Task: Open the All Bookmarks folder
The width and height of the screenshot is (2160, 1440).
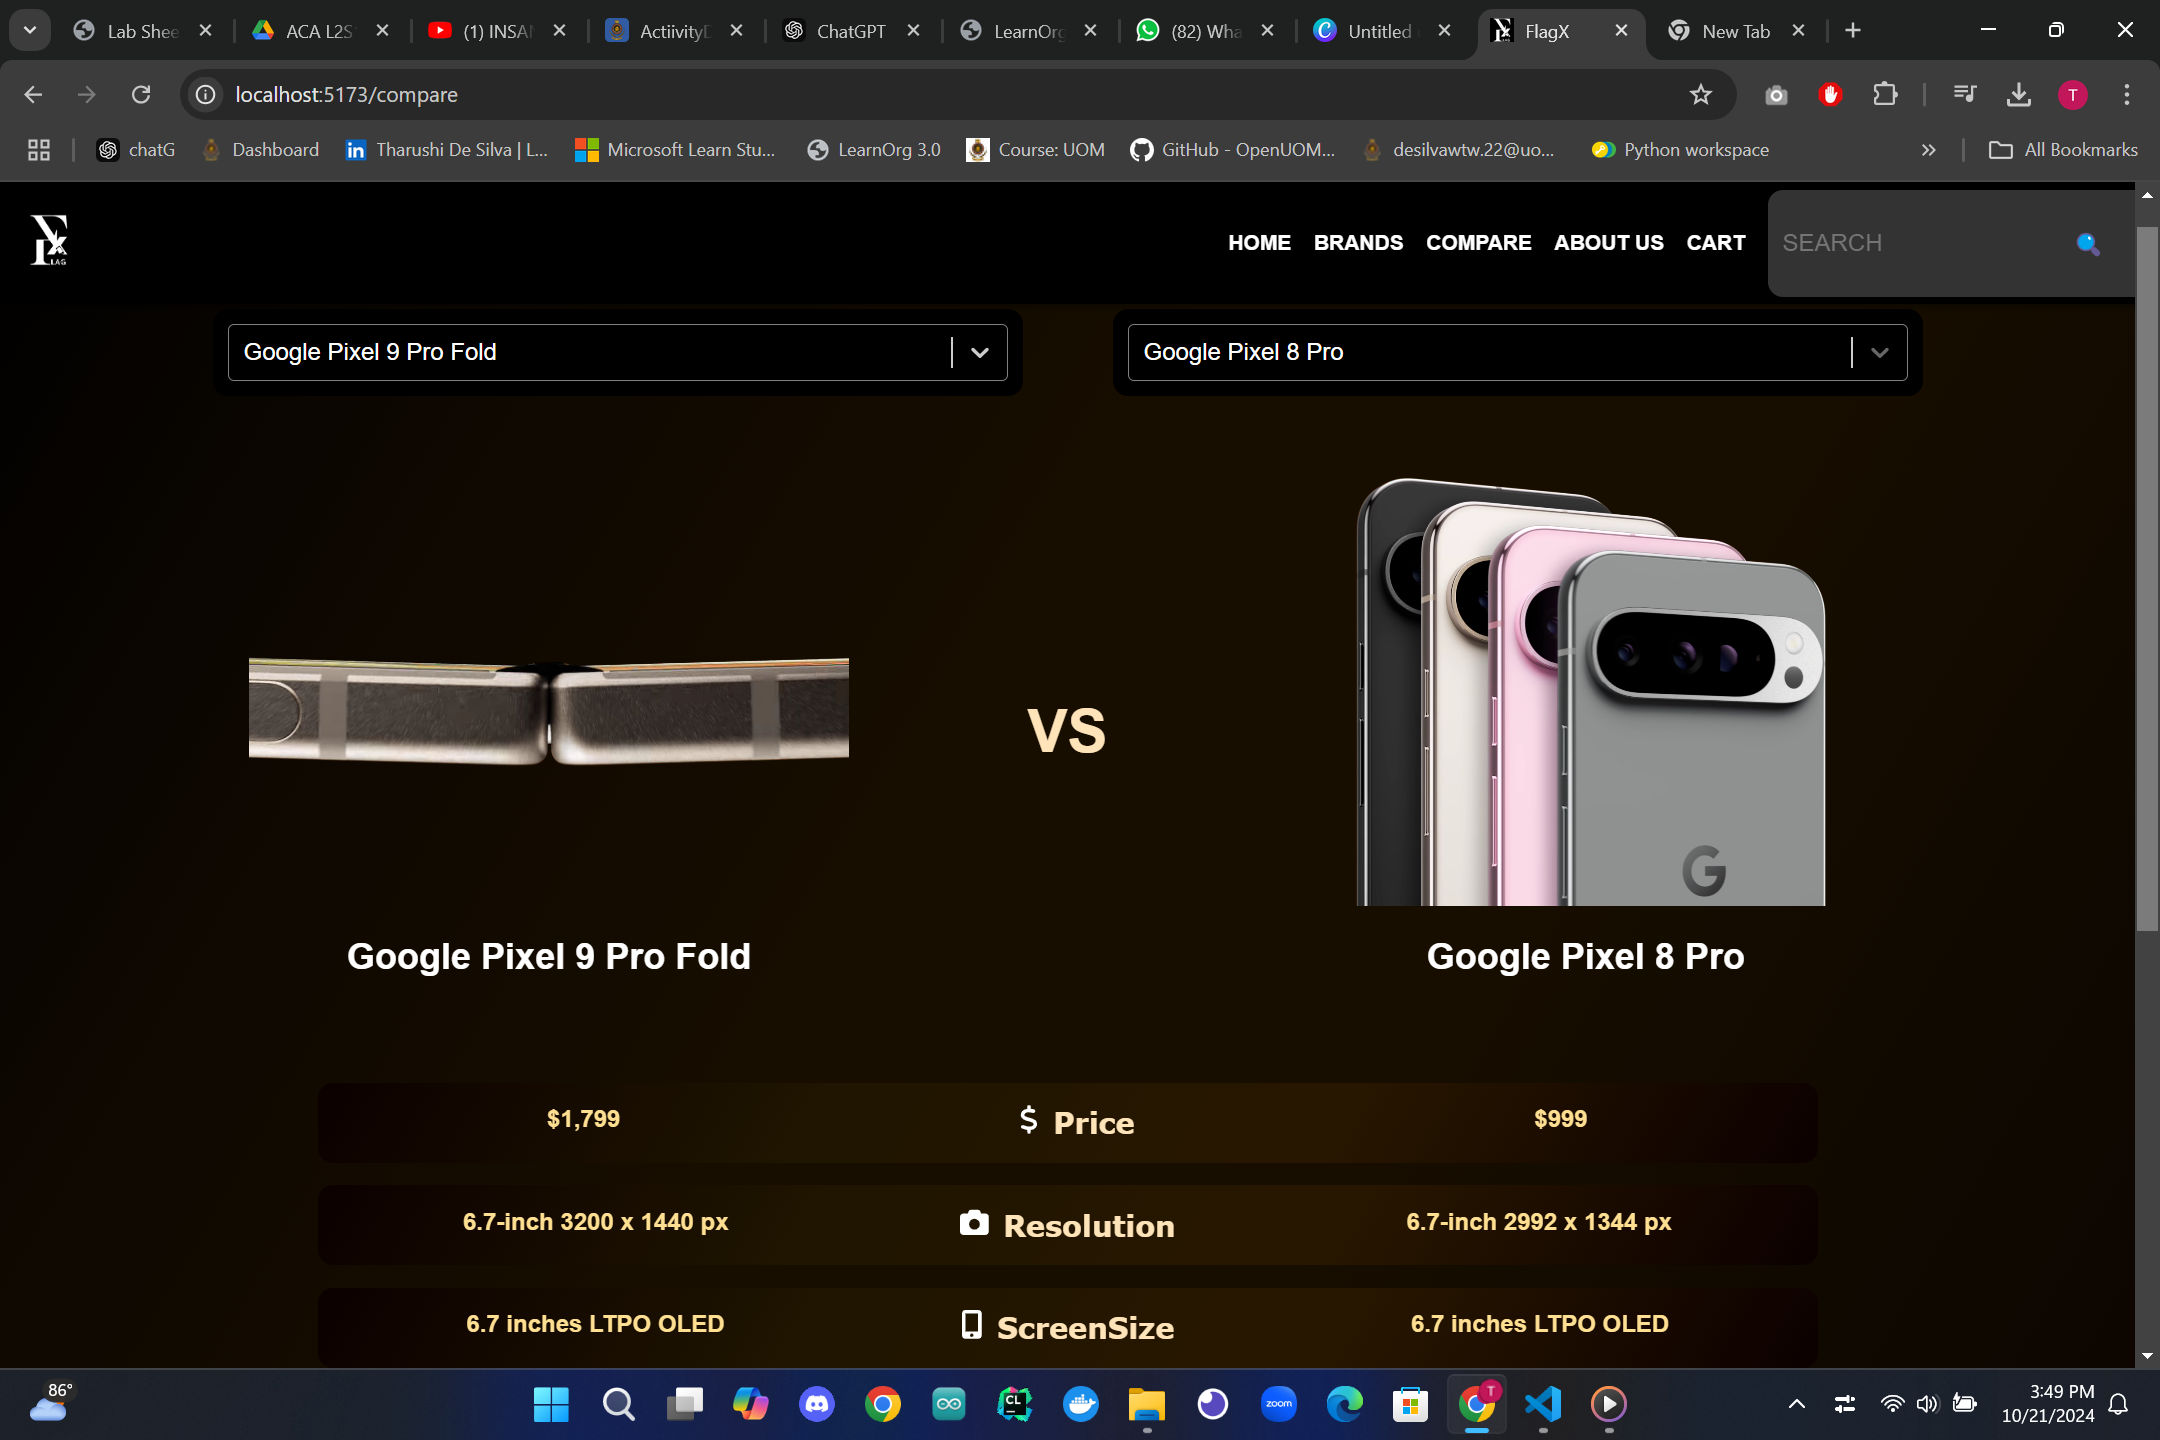Action: click(2063, 150)
